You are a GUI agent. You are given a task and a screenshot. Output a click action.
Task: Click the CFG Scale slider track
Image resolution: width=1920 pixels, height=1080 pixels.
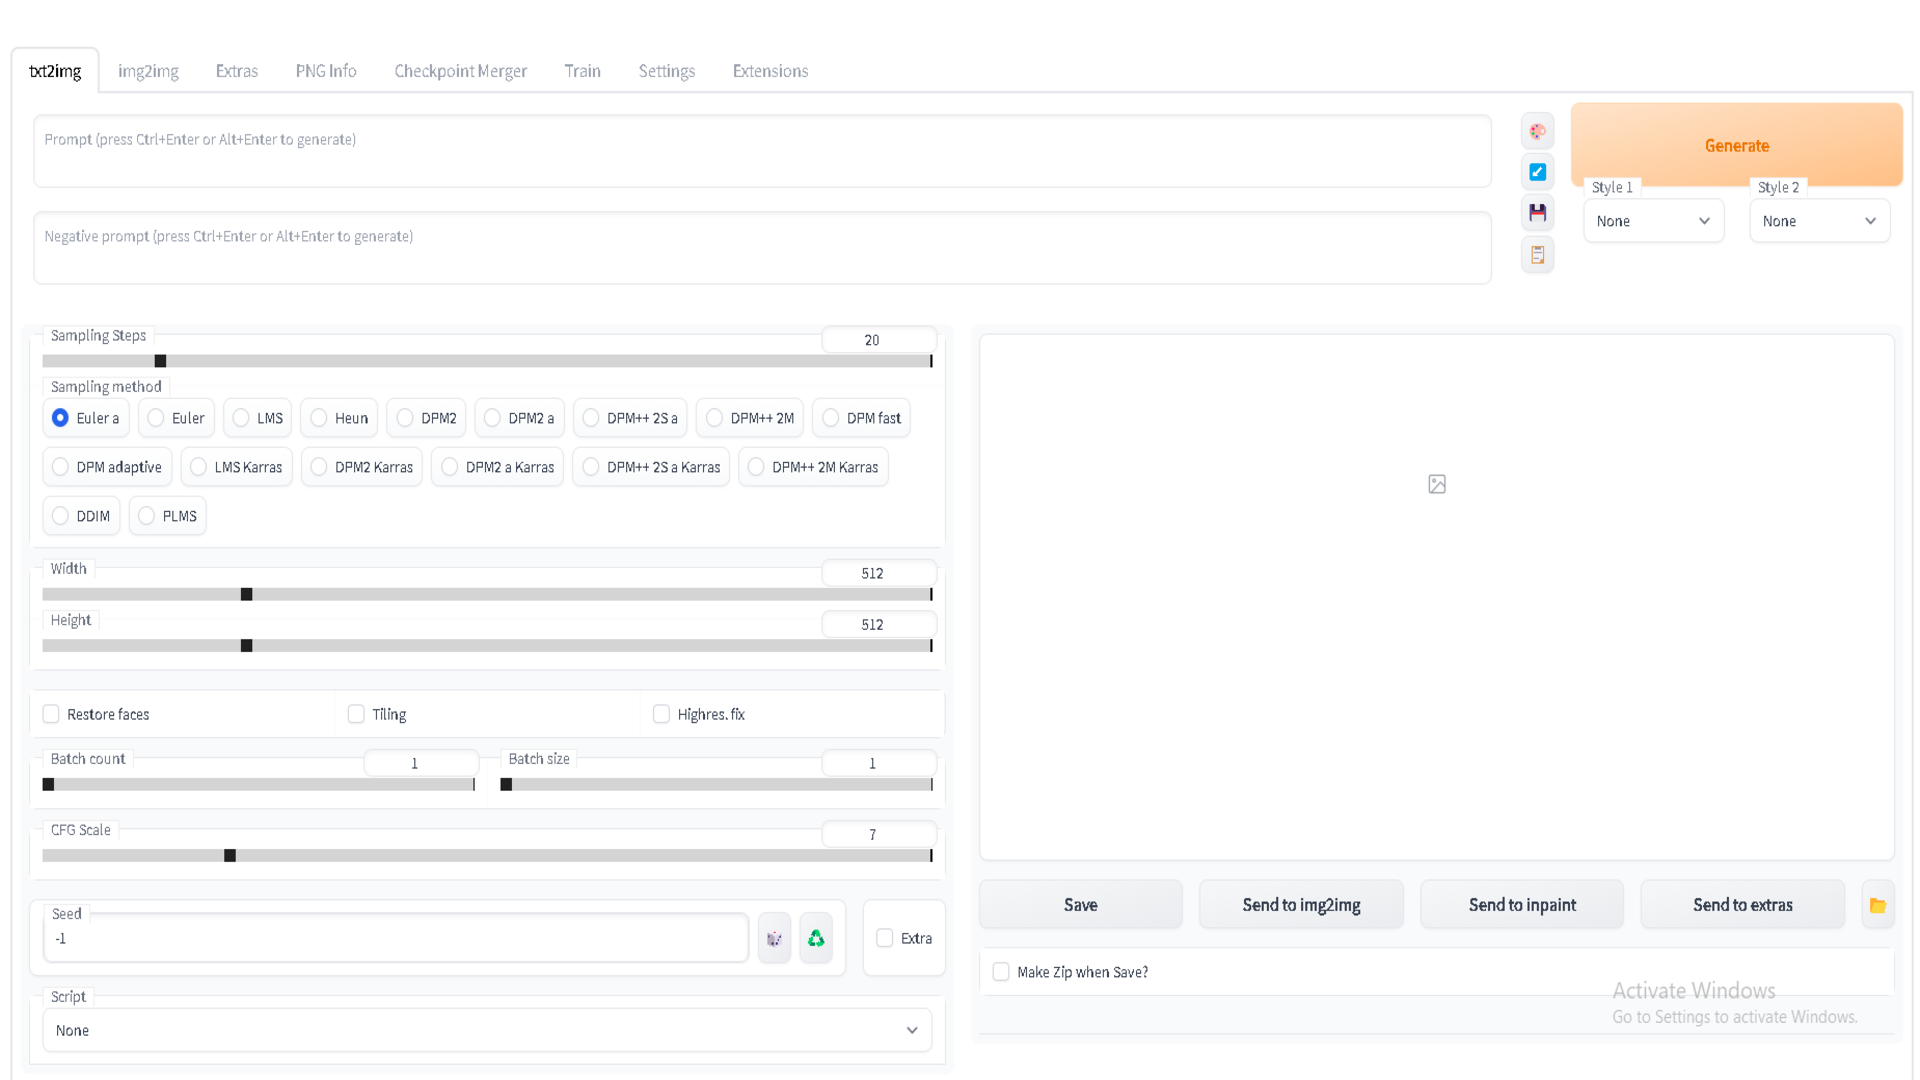[x=487, y=856]
